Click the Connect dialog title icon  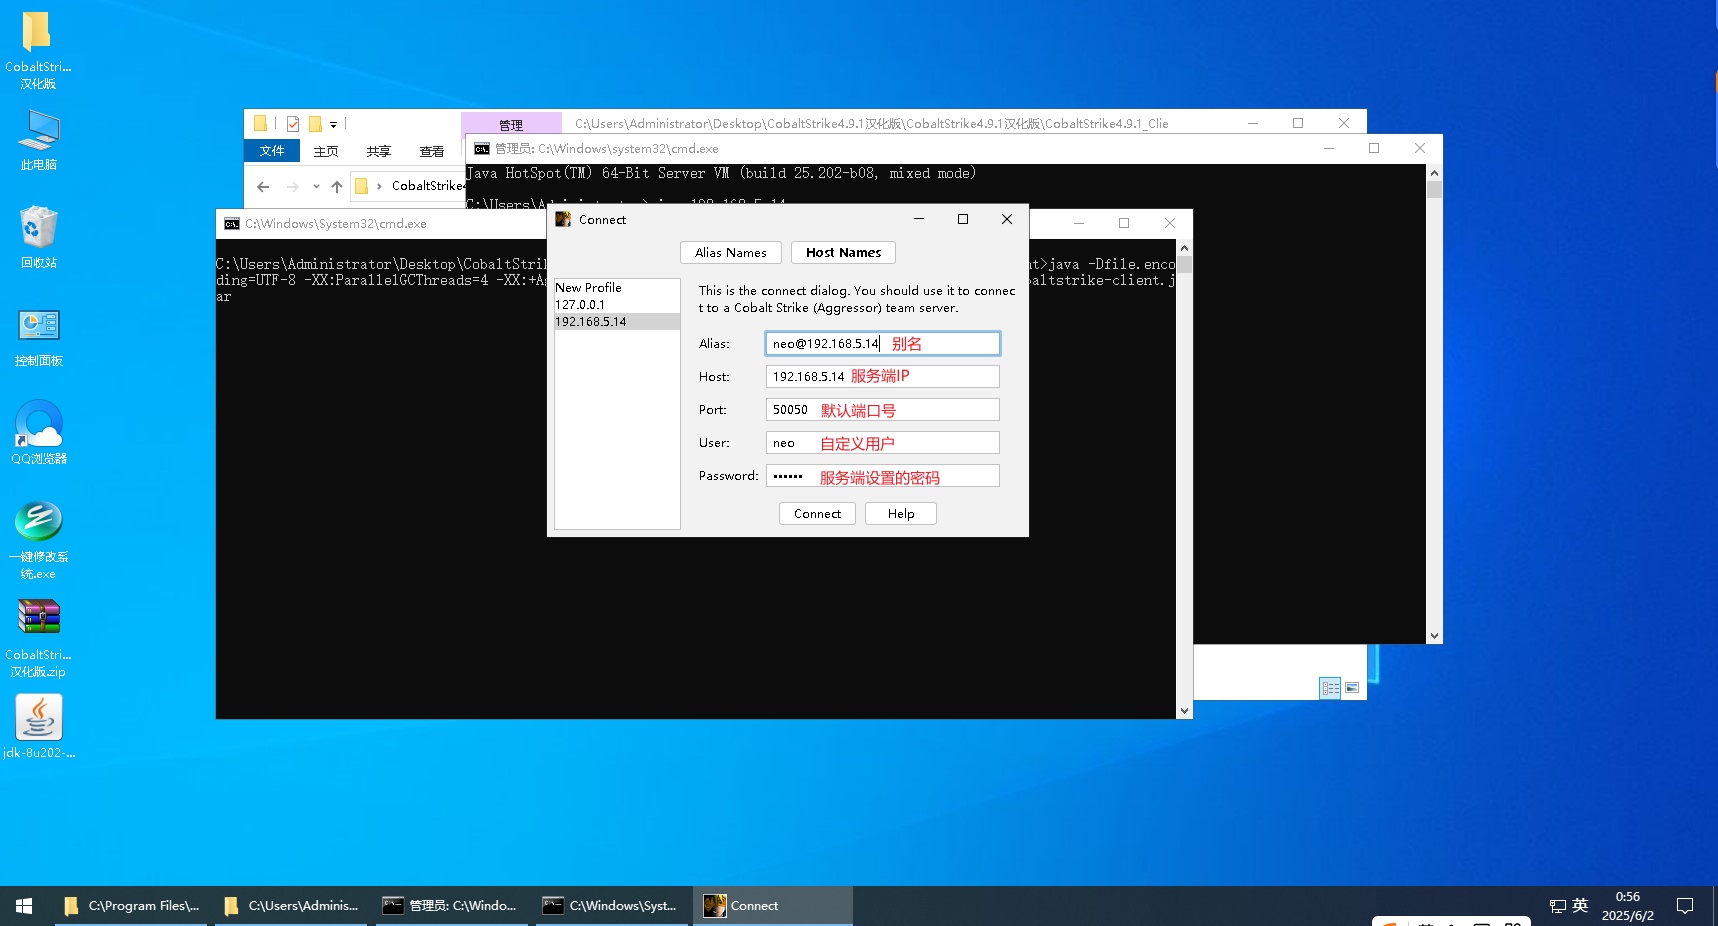(x=563, y=220)
